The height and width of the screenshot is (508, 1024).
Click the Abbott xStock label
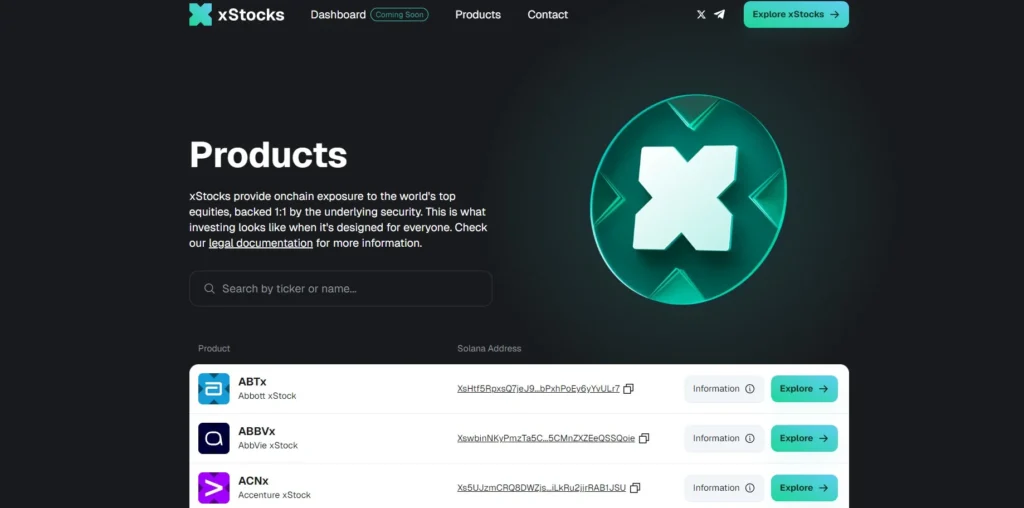267,396
